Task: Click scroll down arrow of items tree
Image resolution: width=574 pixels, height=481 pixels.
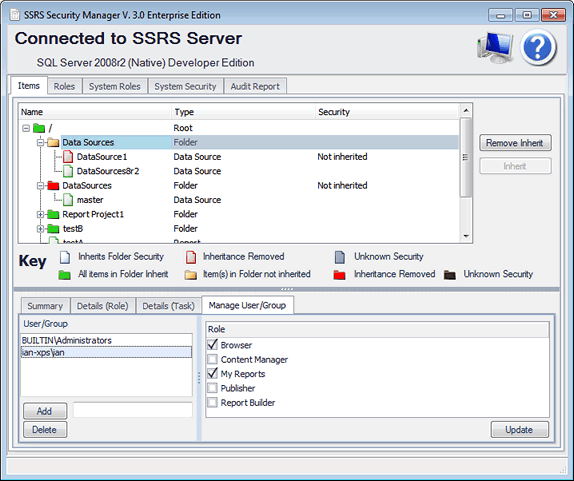Action: 466,236
